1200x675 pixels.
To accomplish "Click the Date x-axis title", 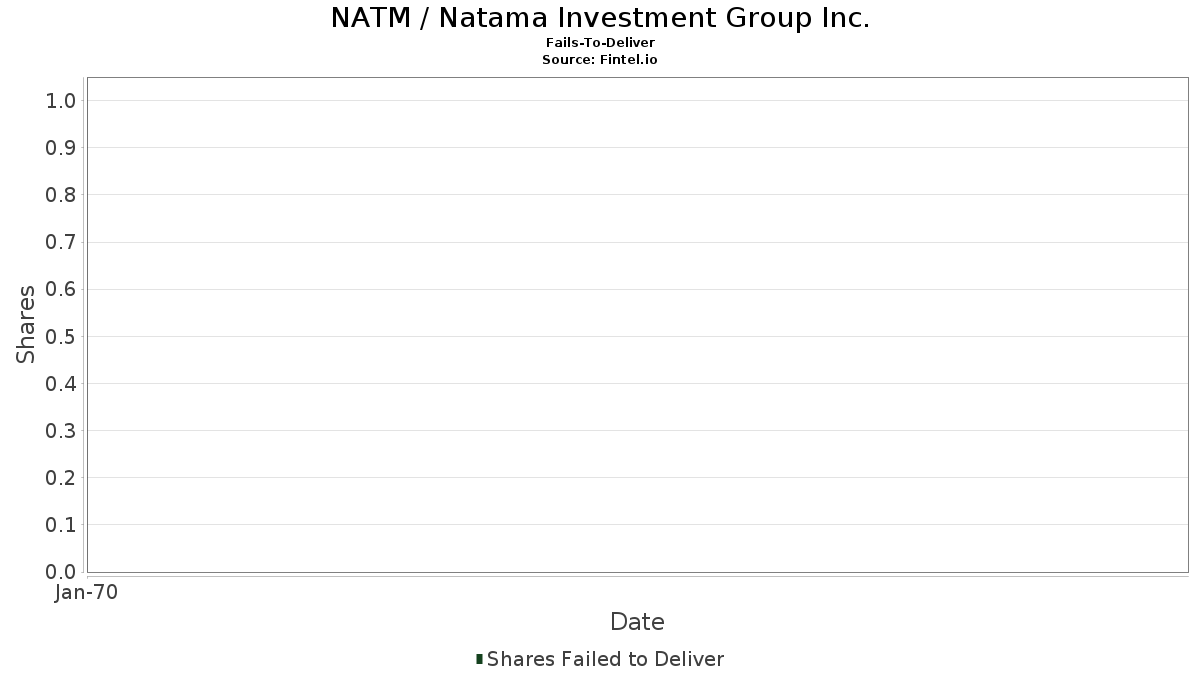I will (637, 622).
